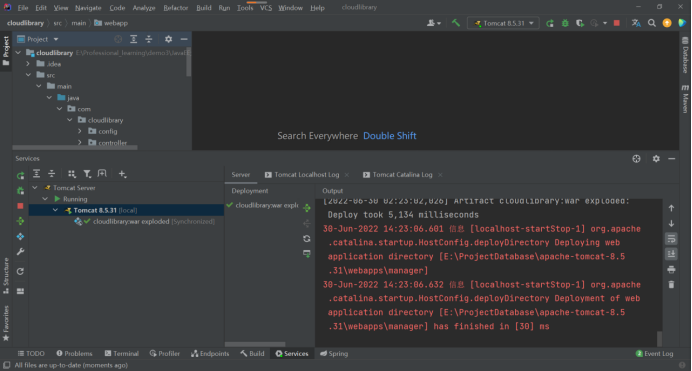692x371 pixels.
Task: Open Search Everywhere magnifier icon
Action: [x=651, y=23]
